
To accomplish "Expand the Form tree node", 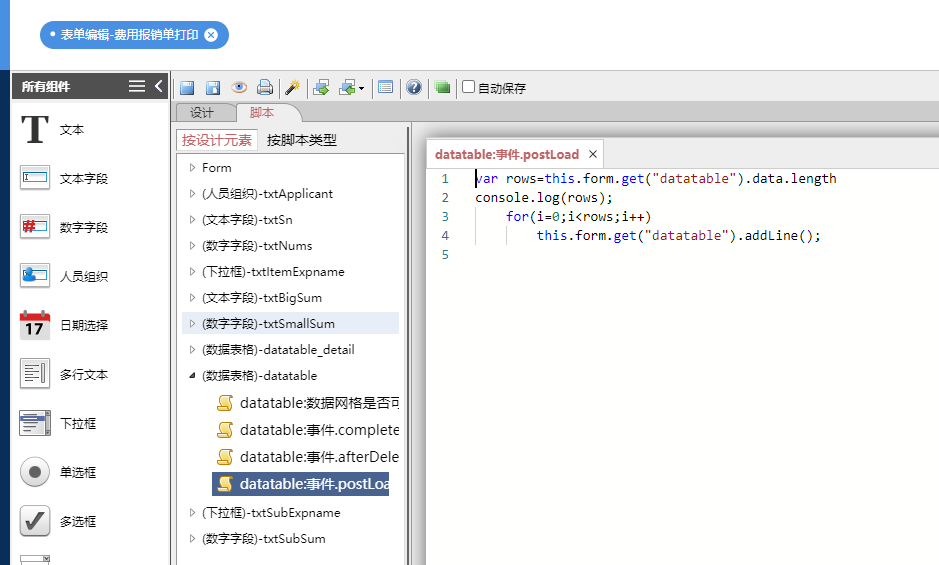I will tap(193, 168).
